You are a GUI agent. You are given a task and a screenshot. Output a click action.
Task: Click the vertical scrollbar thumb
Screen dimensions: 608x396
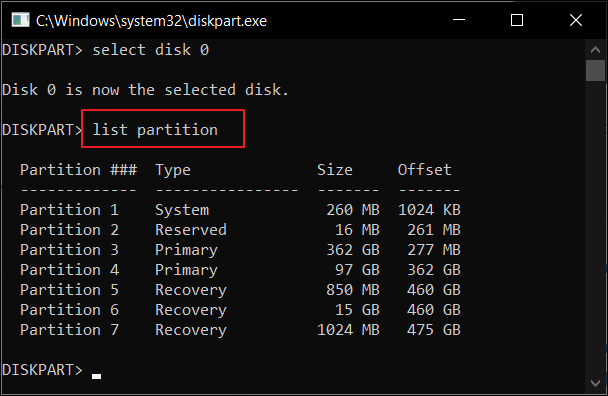pyautogui.click(x=595, y=70)
